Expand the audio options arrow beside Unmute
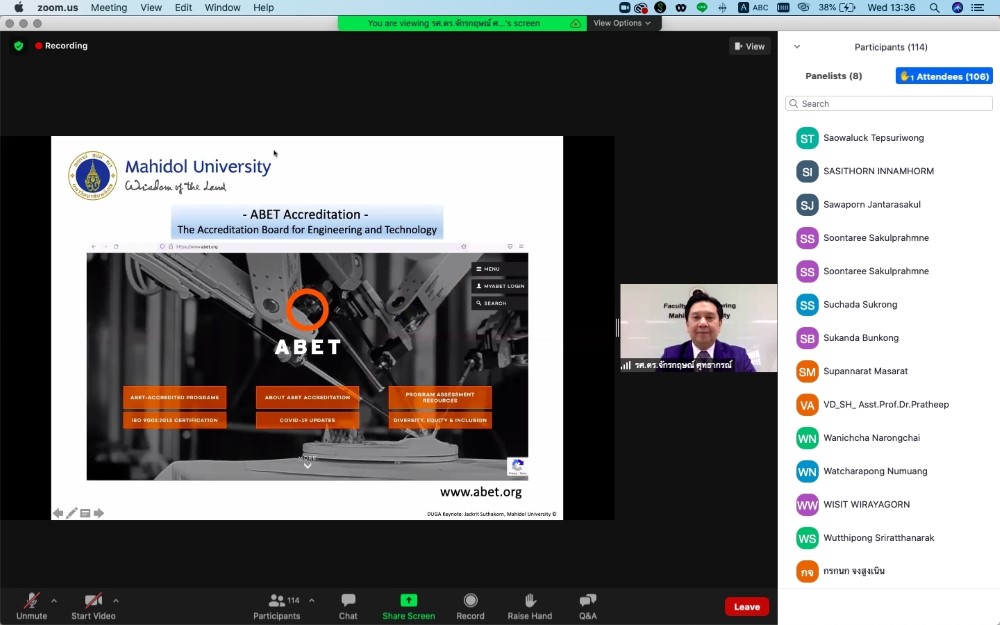The image size is (1000, 625). pyautogui.click(x=54, y=601)
